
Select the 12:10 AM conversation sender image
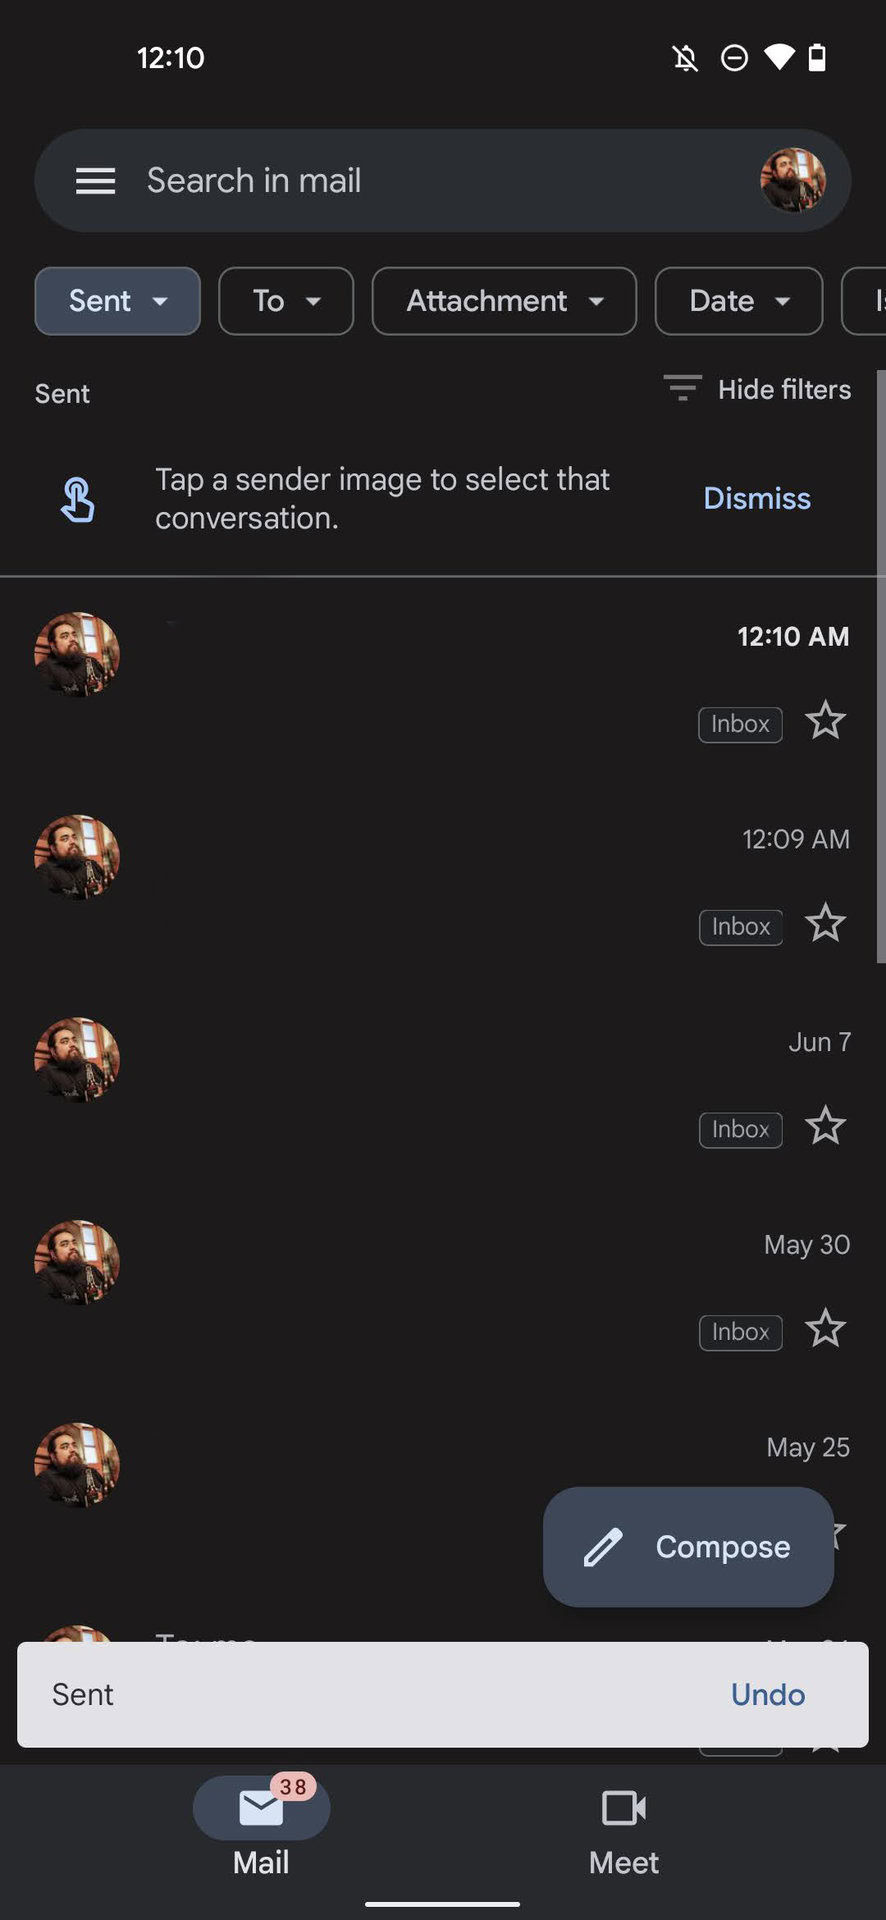pyautogui.click(x=77, y=655)
